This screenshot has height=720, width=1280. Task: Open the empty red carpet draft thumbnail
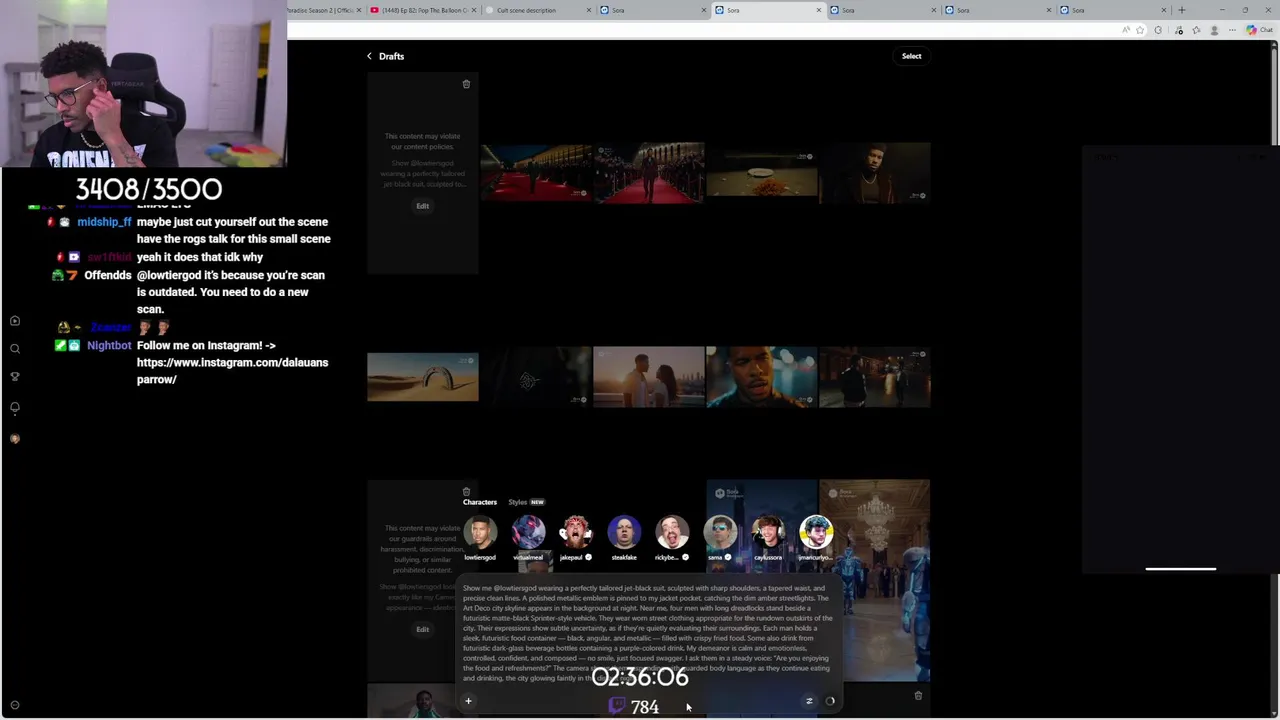pyautogui.click(x=536, y=172)
